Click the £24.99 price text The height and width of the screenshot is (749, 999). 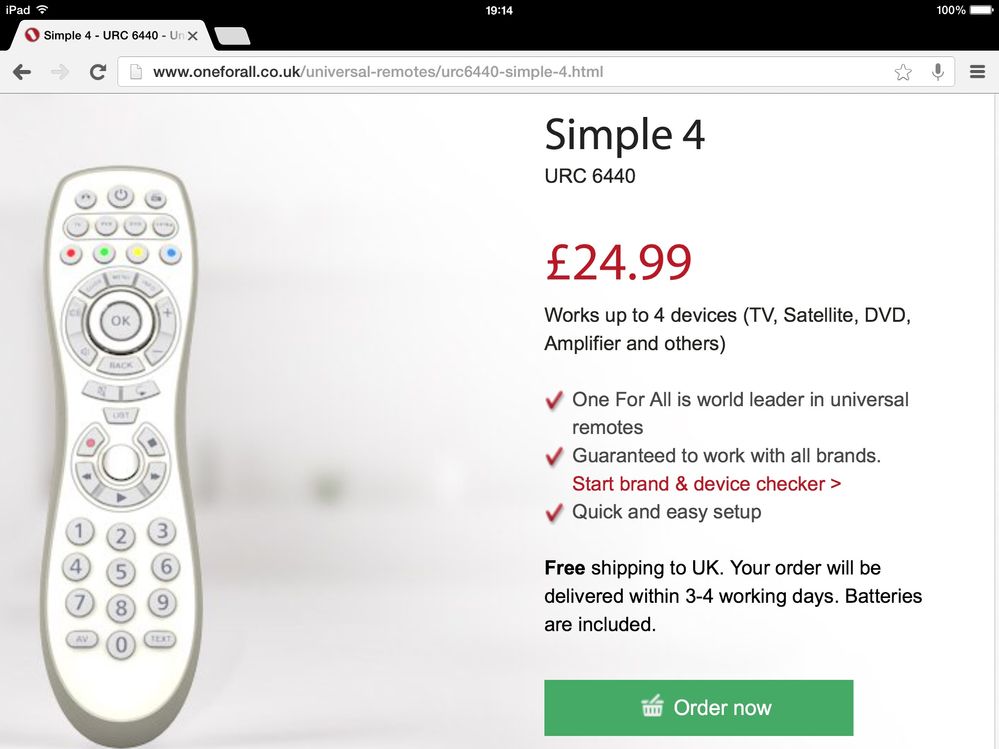618,262
